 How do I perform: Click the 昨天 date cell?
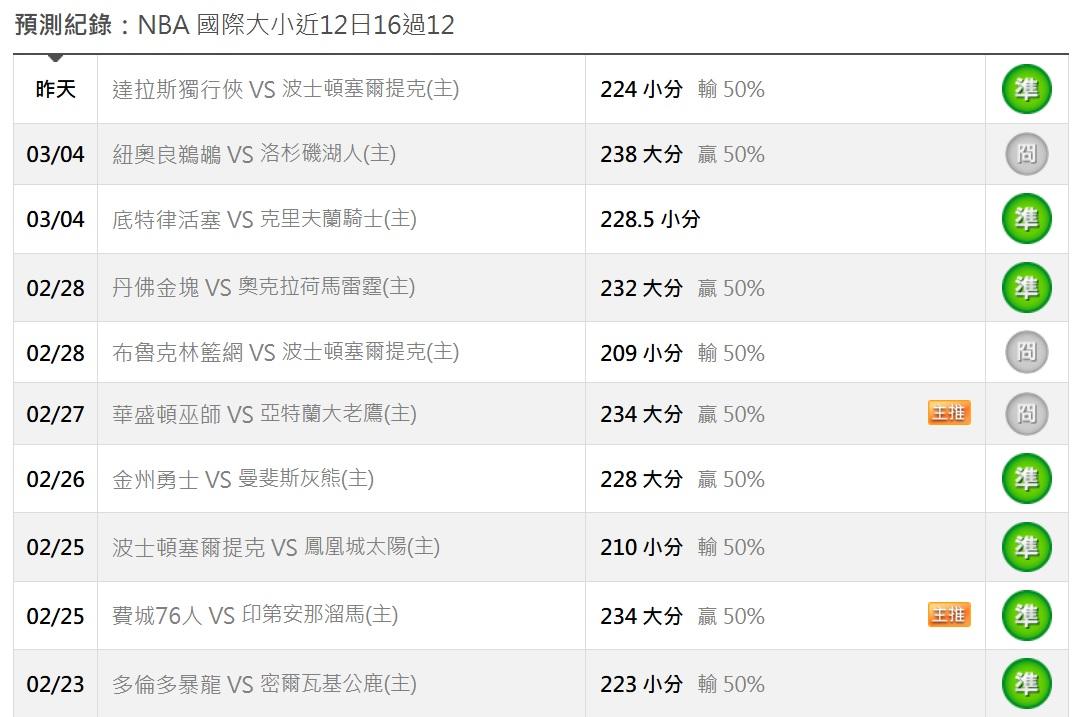pyautogui.click(x=56, y=89)
